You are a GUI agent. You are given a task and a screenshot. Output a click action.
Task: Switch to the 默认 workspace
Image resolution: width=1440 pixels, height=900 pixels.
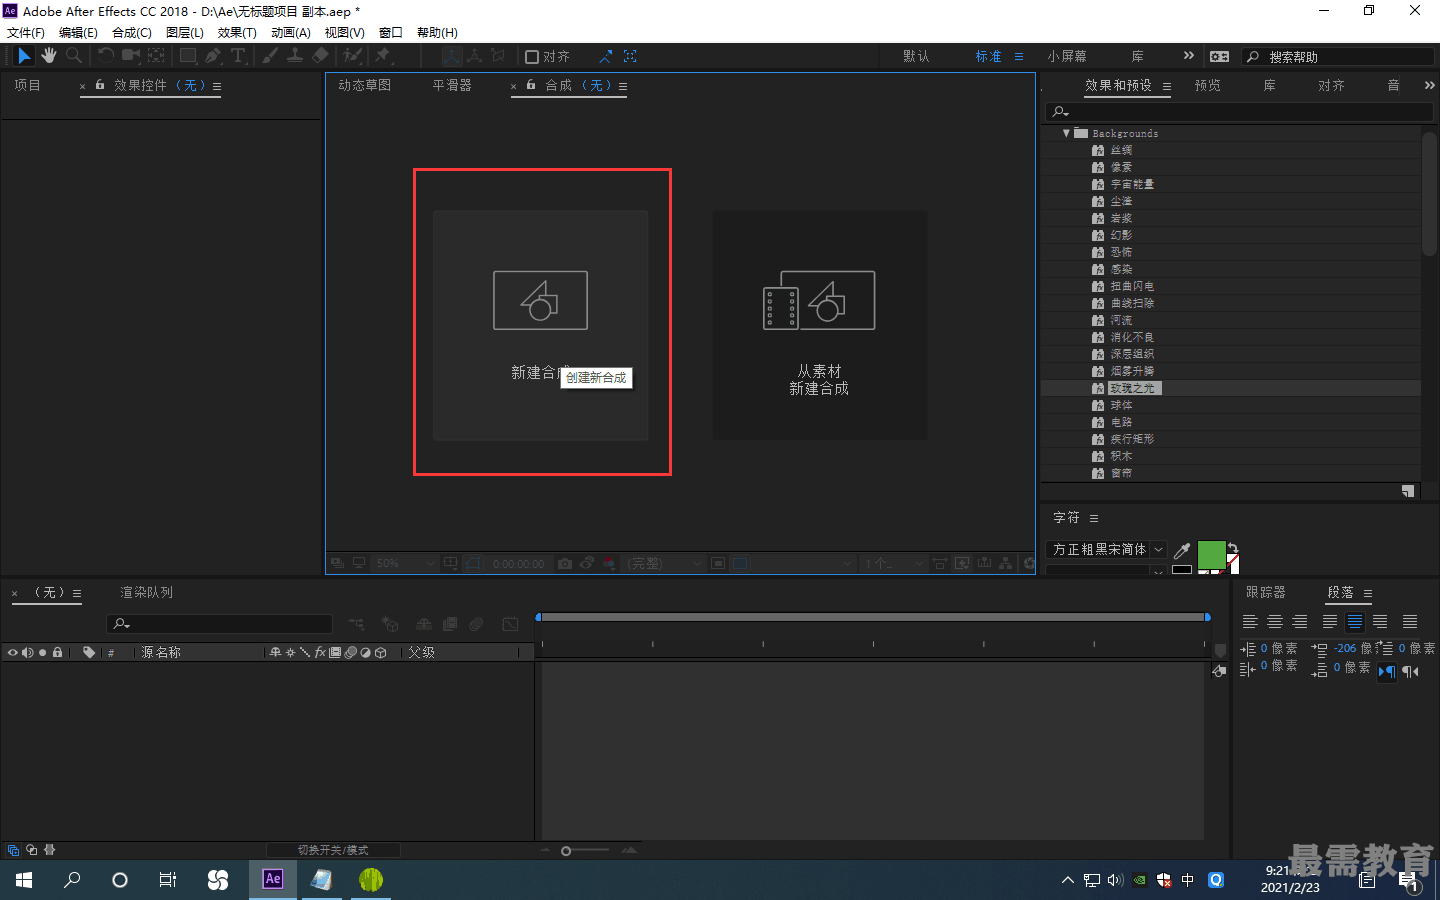click(x=916, y=56)
